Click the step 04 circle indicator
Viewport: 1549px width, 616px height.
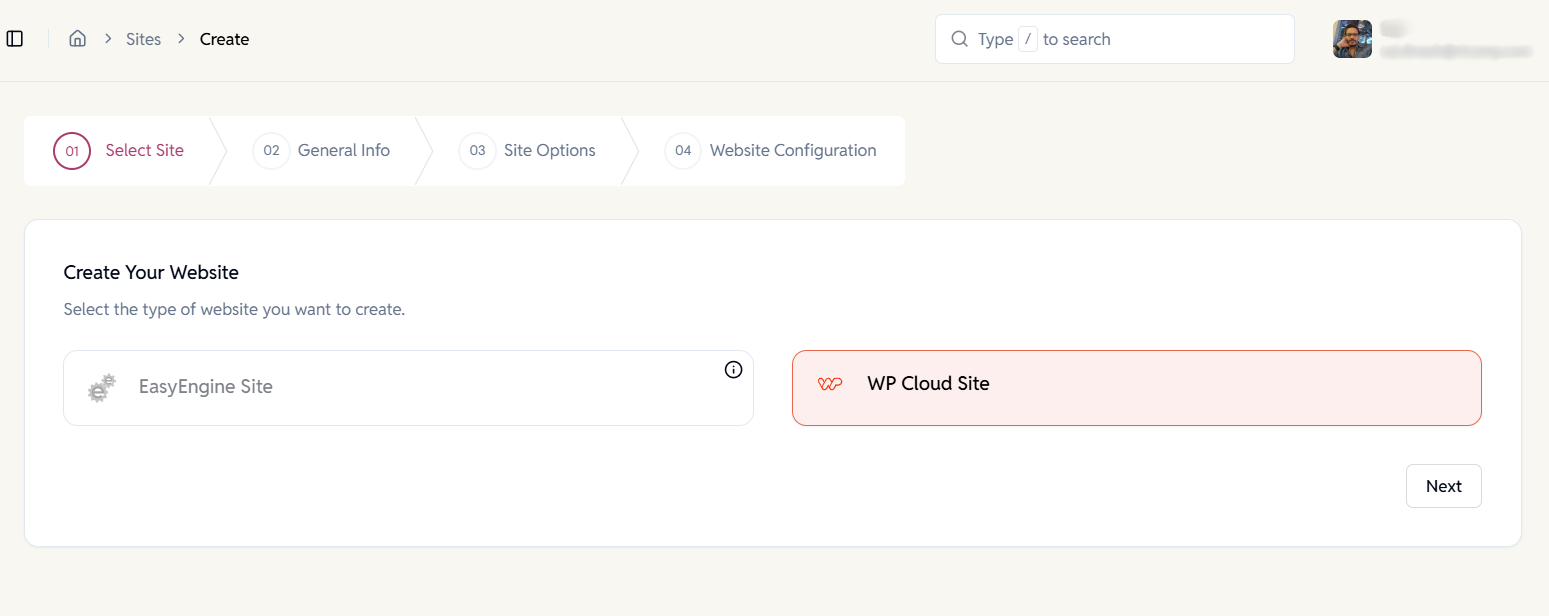point(682,150)
